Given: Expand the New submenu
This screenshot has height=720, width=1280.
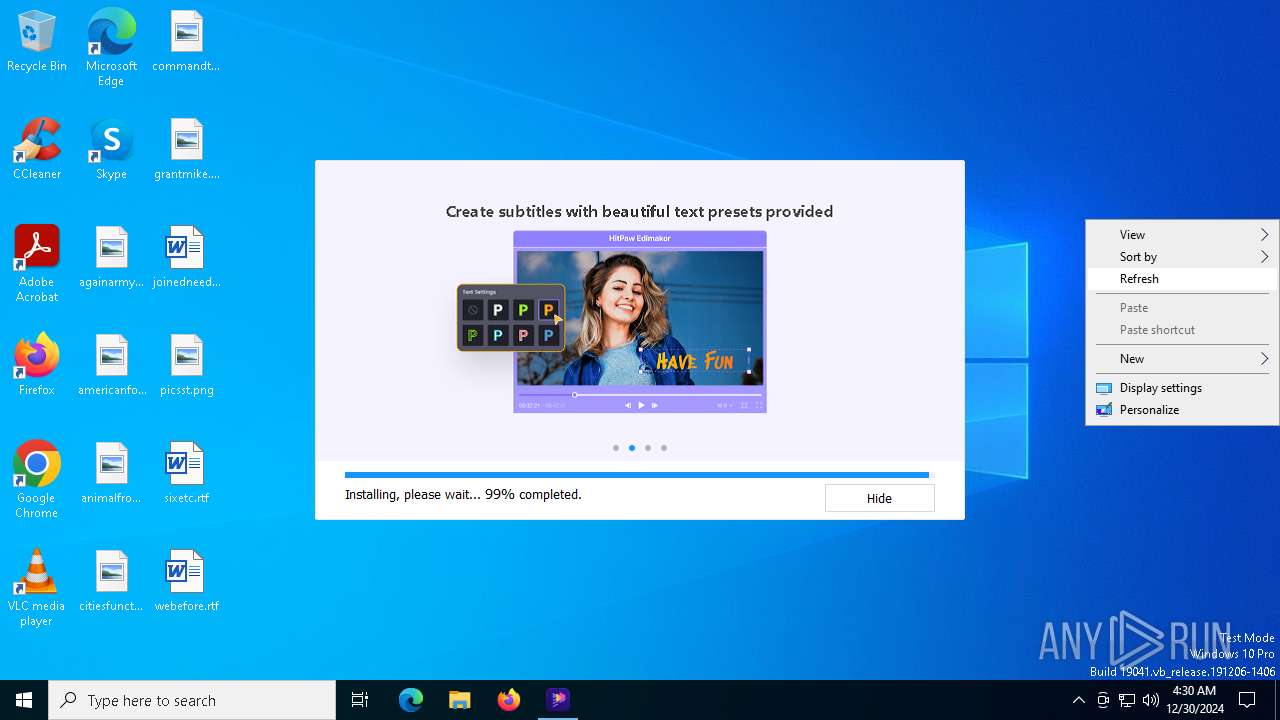Looking at the screenshot, I should (1182, 359).
